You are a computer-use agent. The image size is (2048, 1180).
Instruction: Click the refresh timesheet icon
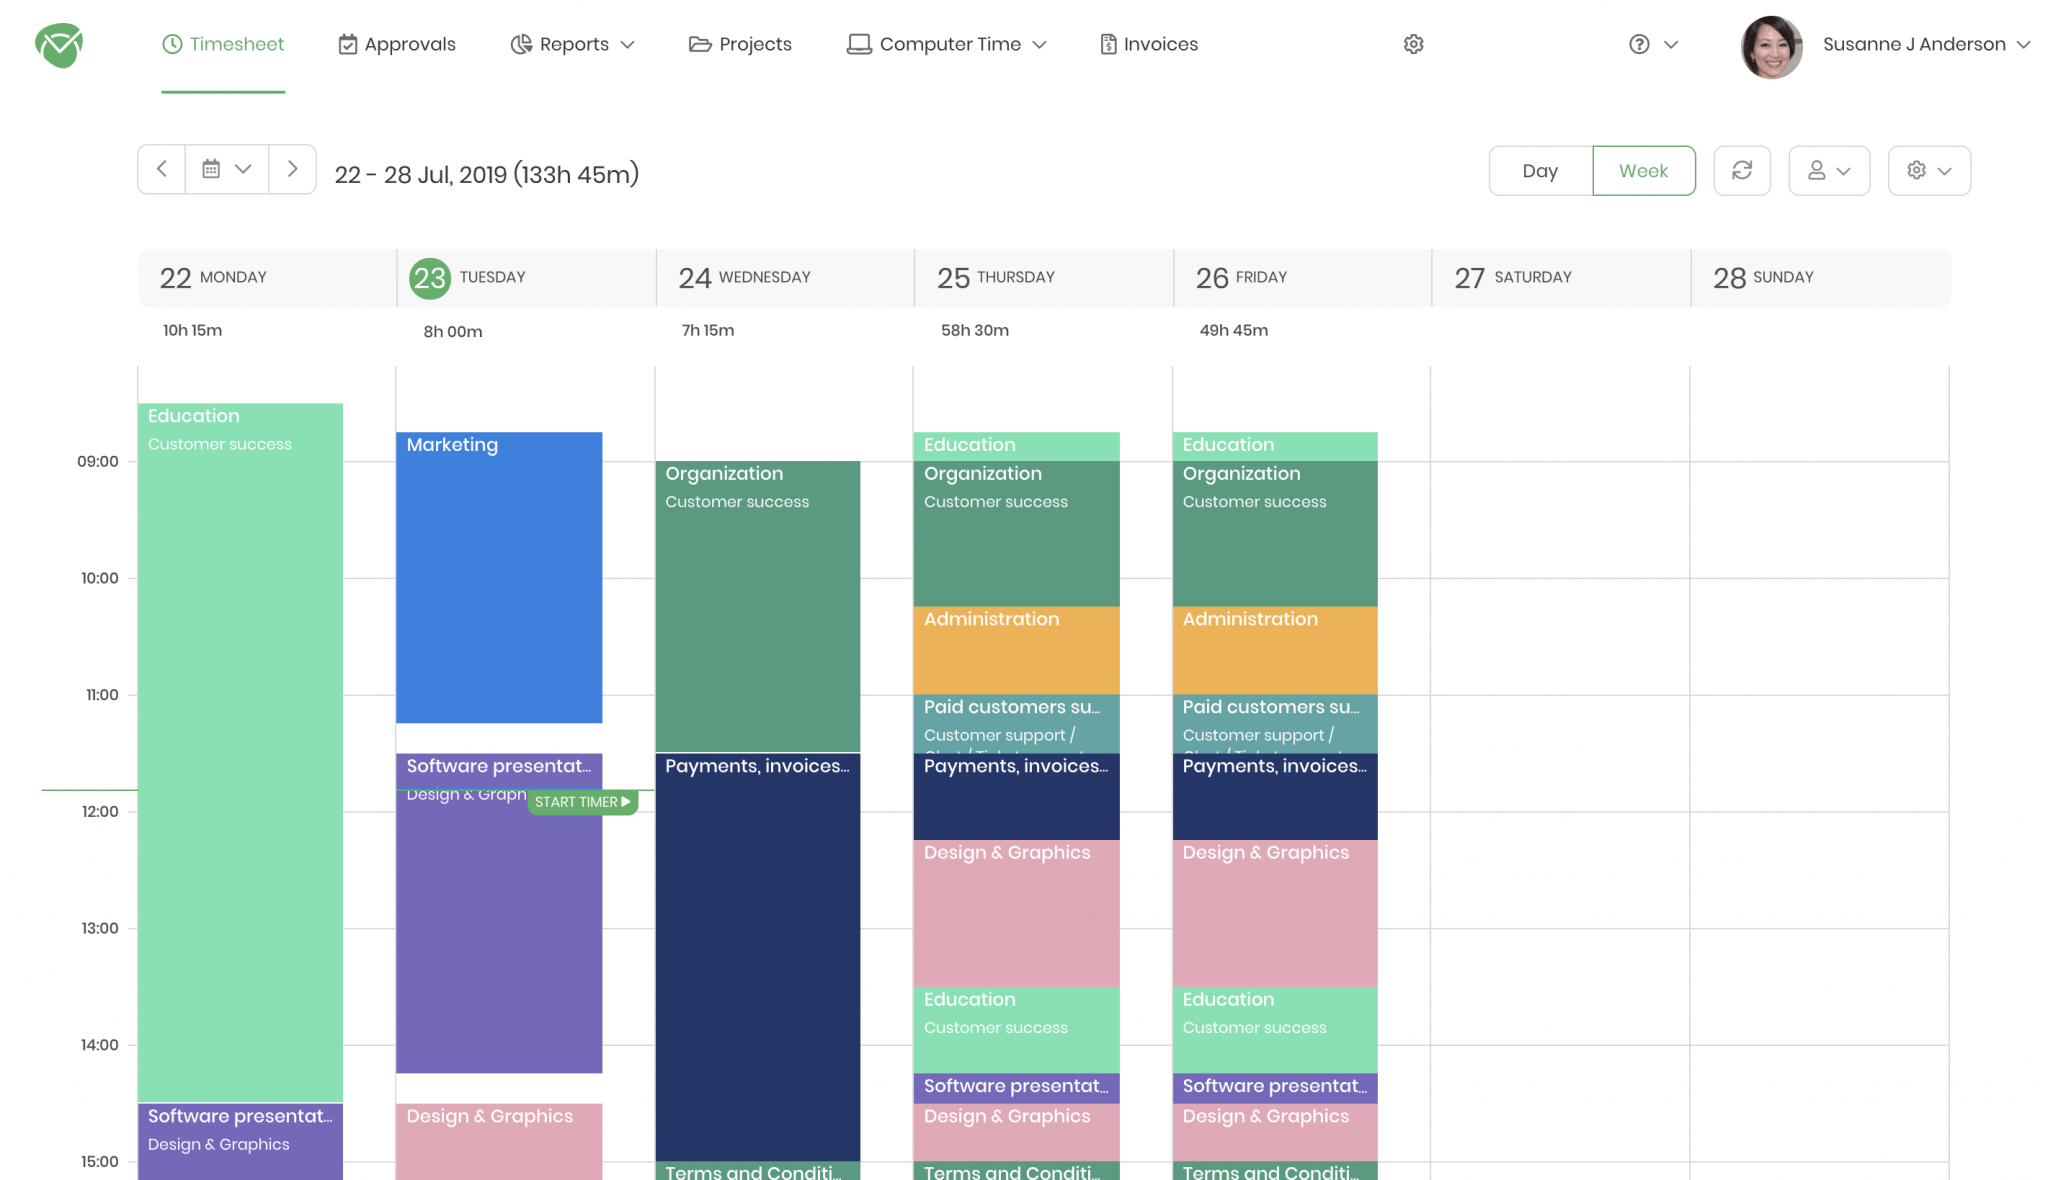click(1742, 170)
